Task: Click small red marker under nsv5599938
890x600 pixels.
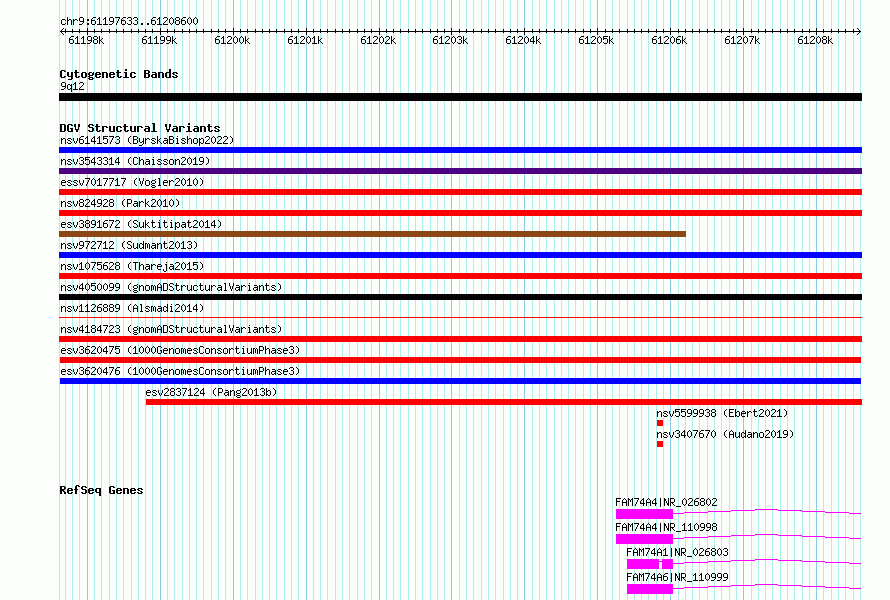Action: tap(660, 423)
